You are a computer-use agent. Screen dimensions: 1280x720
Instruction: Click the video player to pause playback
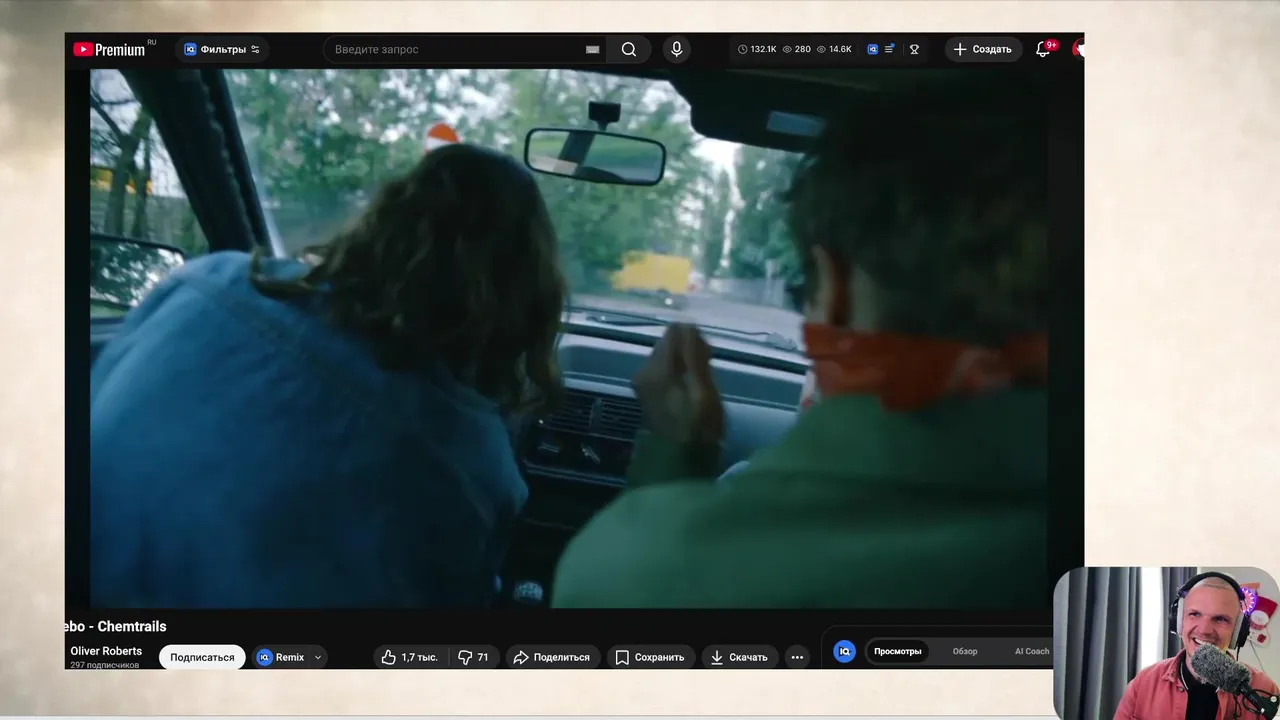click(x=569, y=338)
